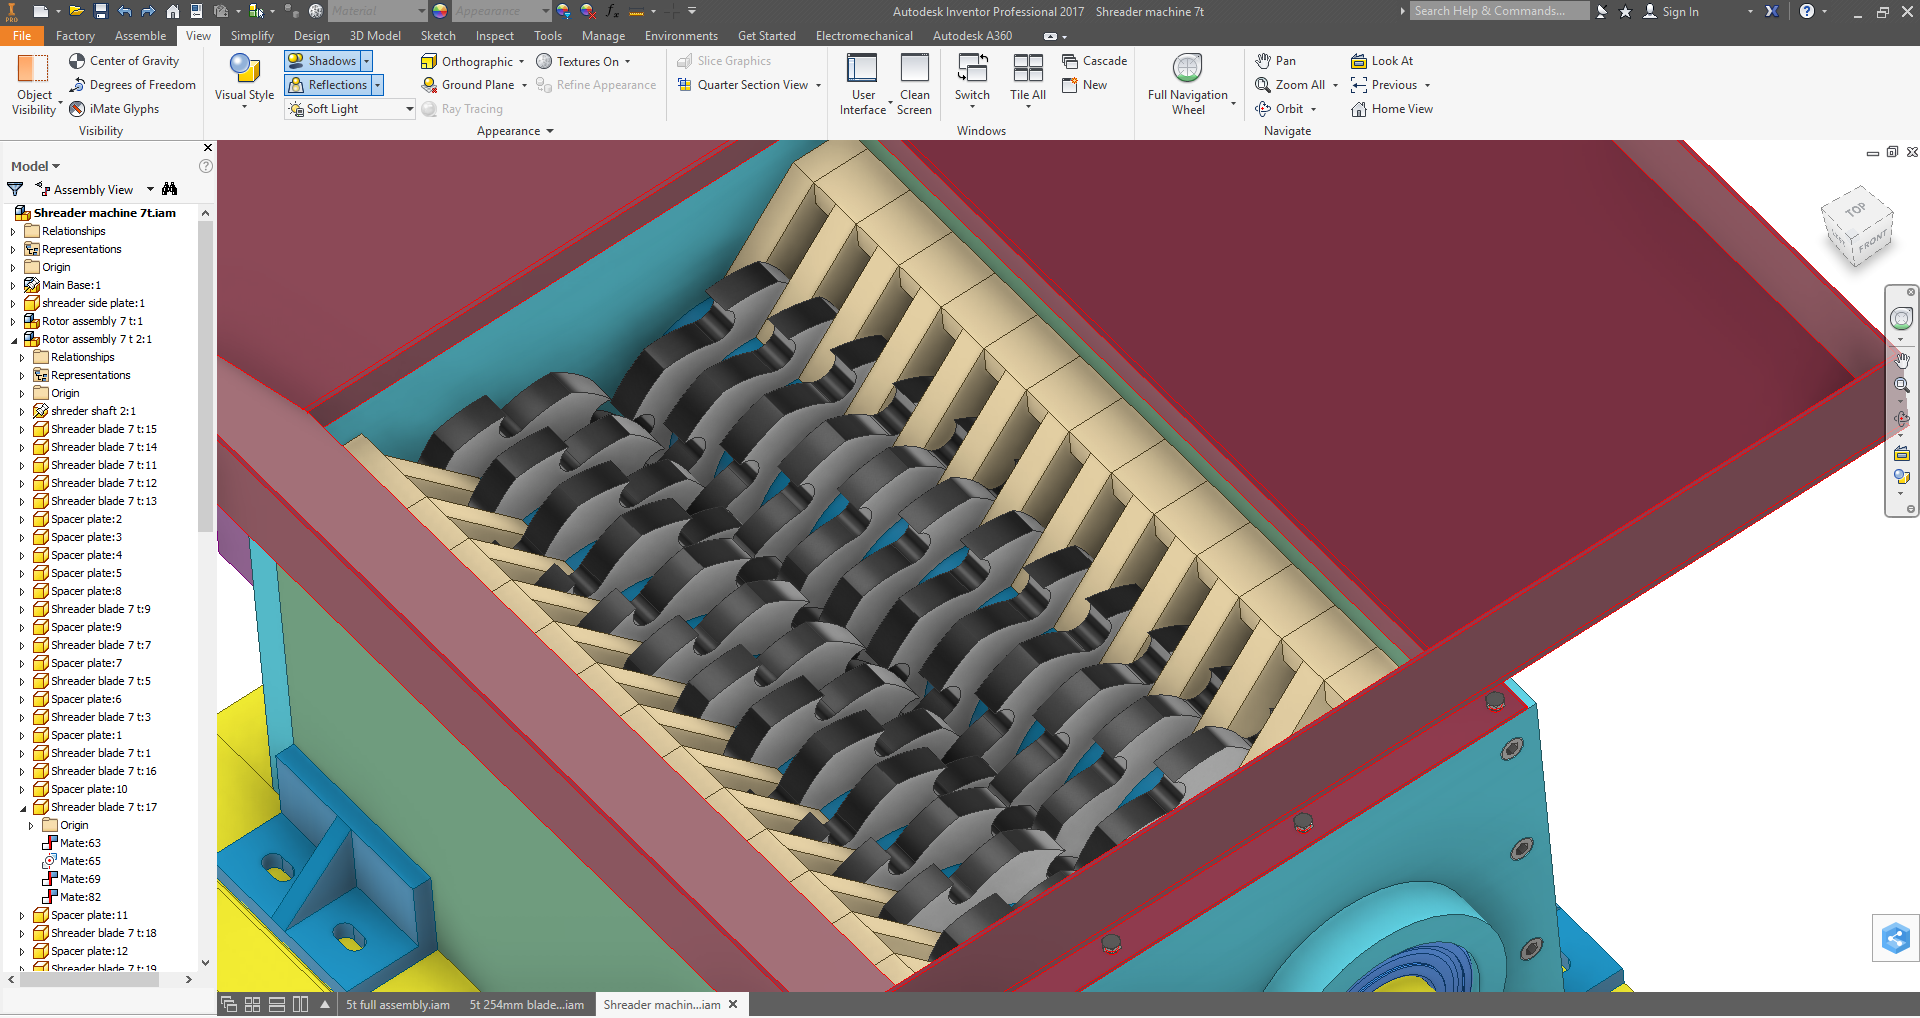Click the browser vertical scrollbar
The width and height of the screenshot is (1920, 1018).
(205, 375)
